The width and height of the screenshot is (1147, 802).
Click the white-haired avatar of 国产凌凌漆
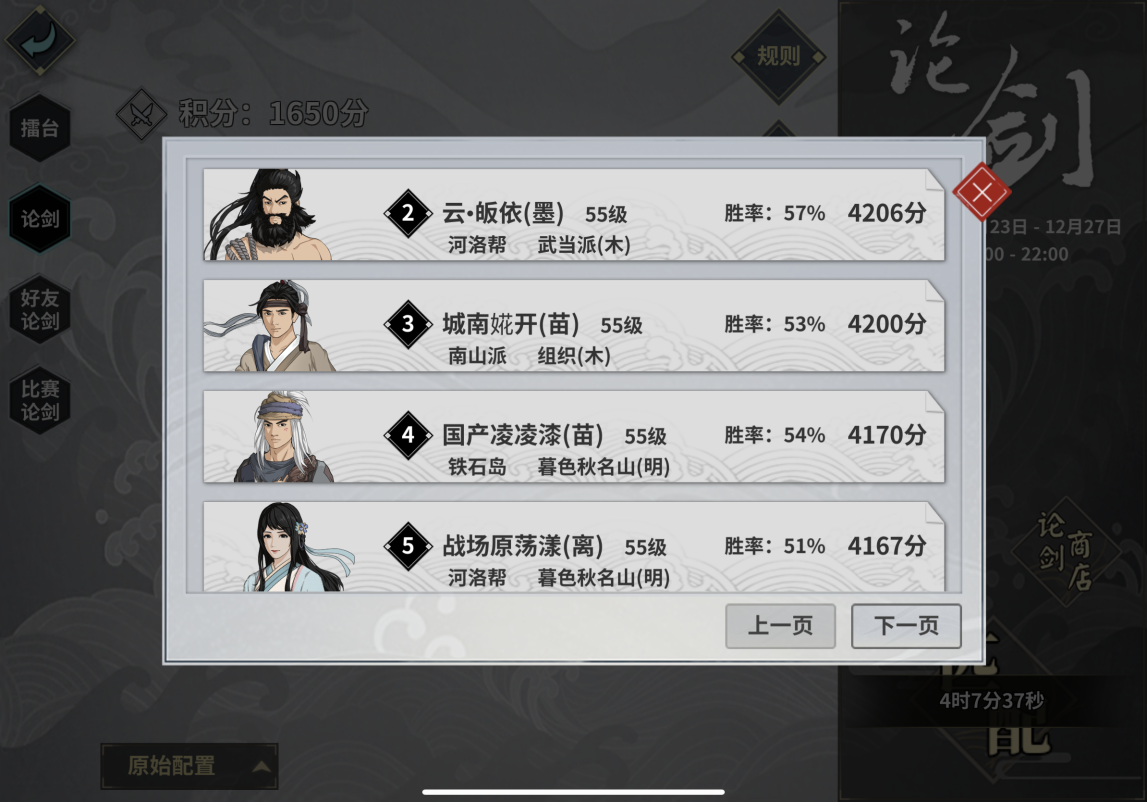(282, 437)
